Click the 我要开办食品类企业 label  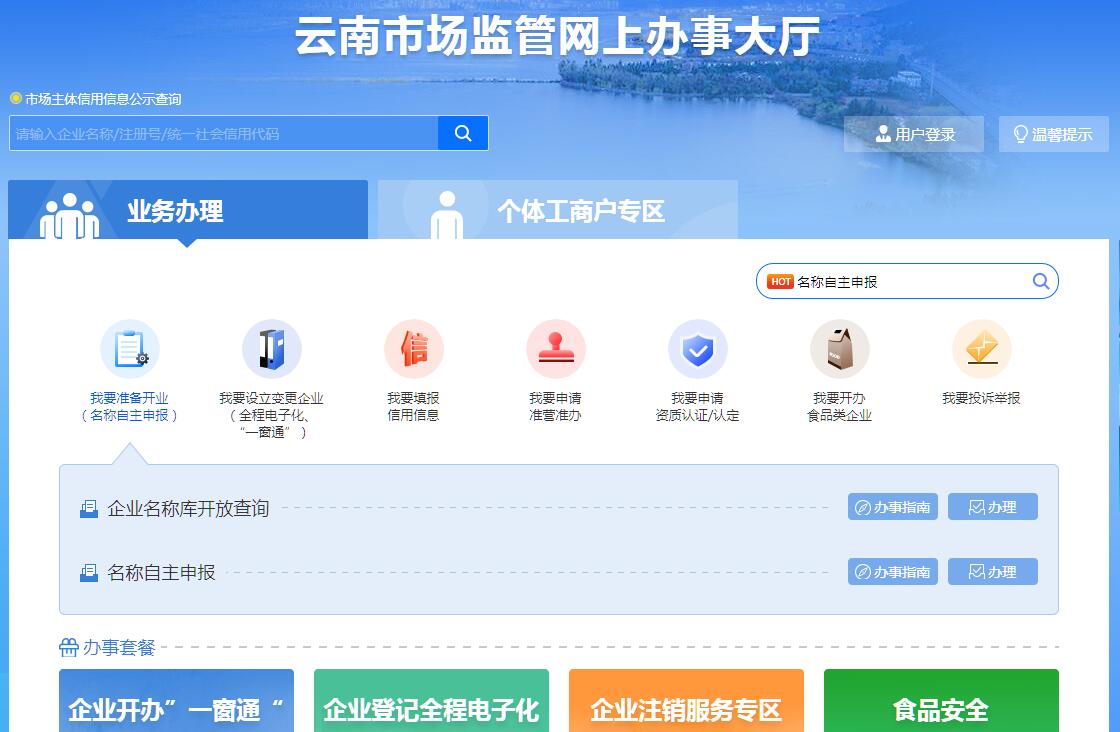(x=839, y=406)
